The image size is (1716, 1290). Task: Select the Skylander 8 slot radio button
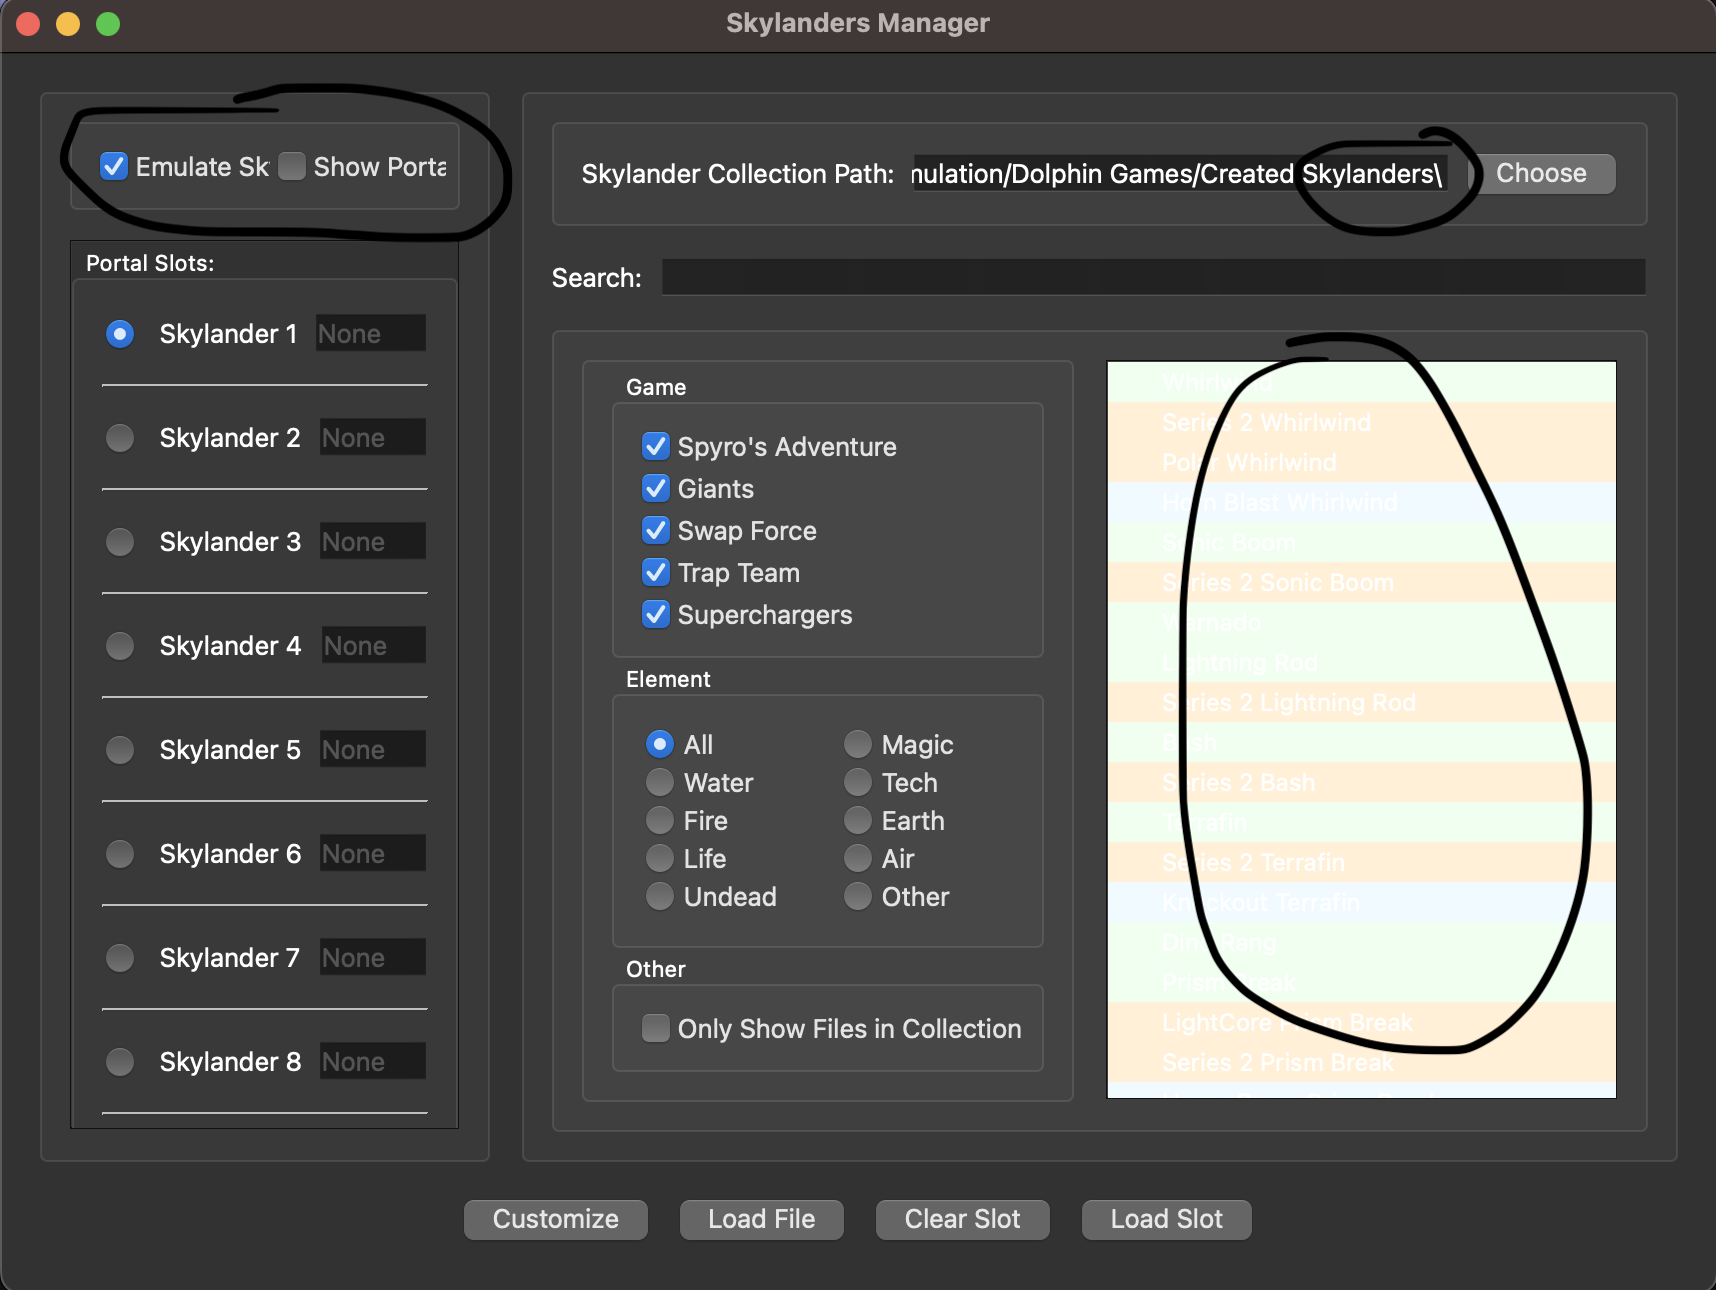pos(120,1062)
